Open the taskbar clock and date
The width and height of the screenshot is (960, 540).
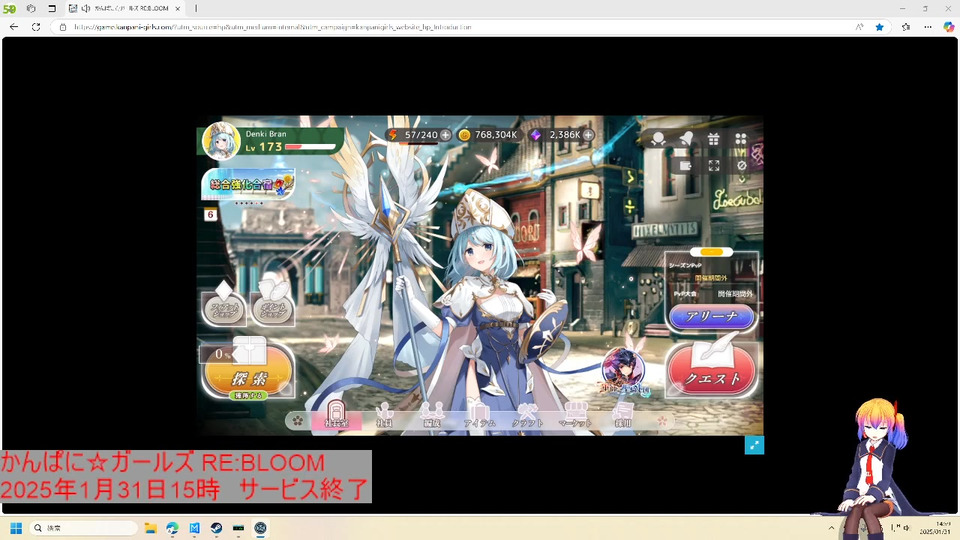(x=935, y=528)
